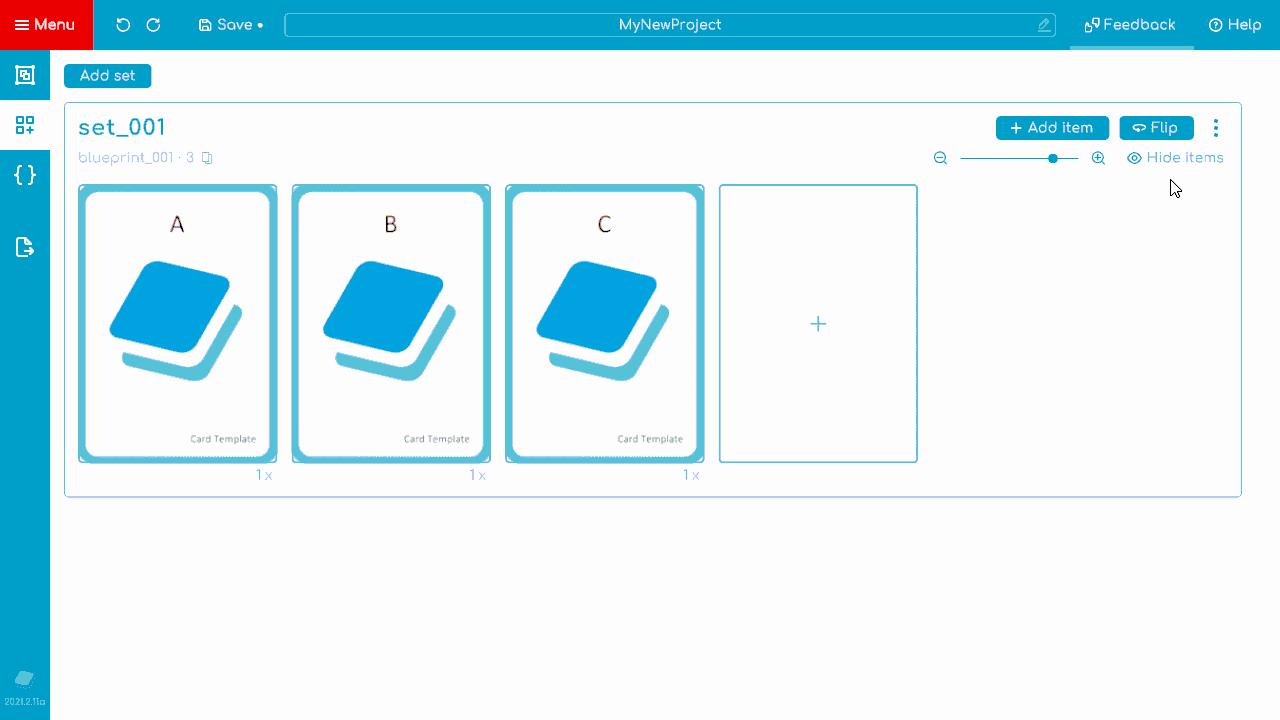Toggle Hide items visibility

click(x=1175, y=158)
